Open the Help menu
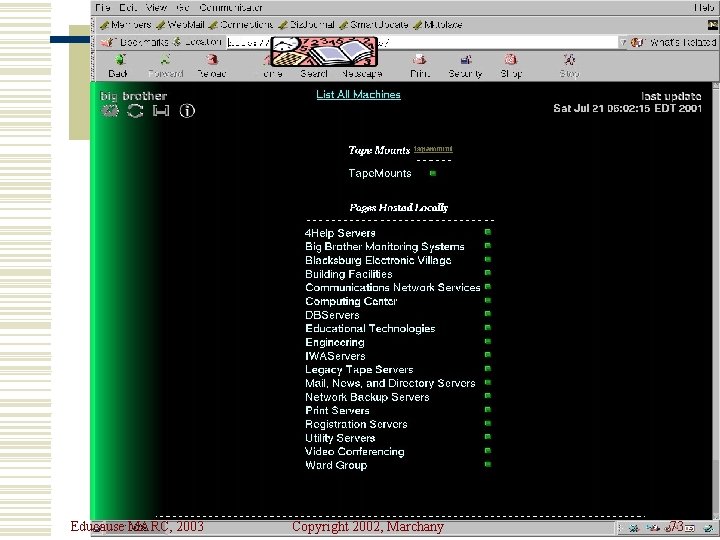This screenshot has height=540, width=720. tap(704, 7)
